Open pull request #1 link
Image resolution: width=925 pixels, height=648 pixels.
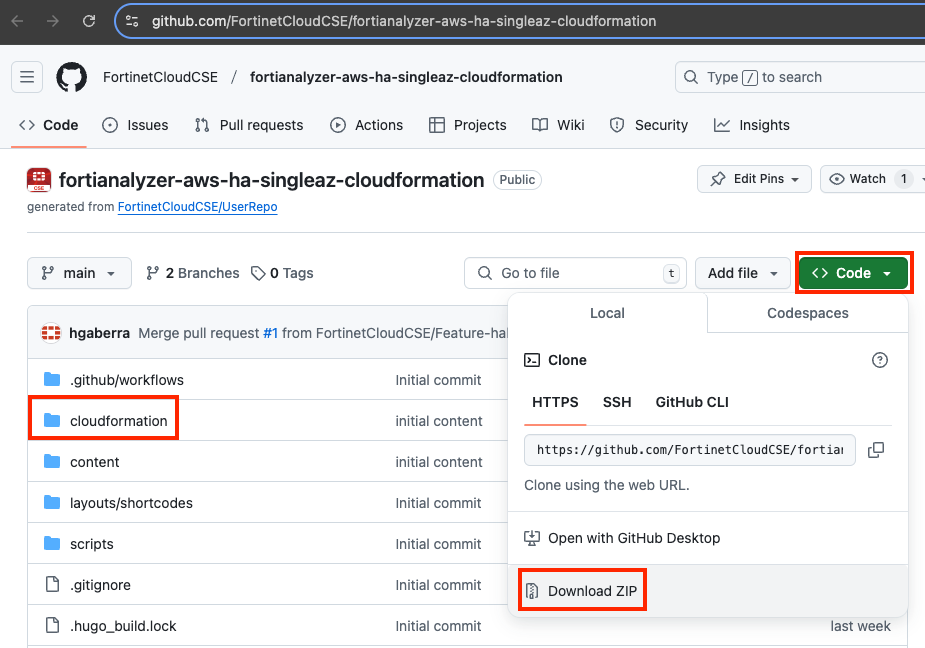tap(270, 333)
